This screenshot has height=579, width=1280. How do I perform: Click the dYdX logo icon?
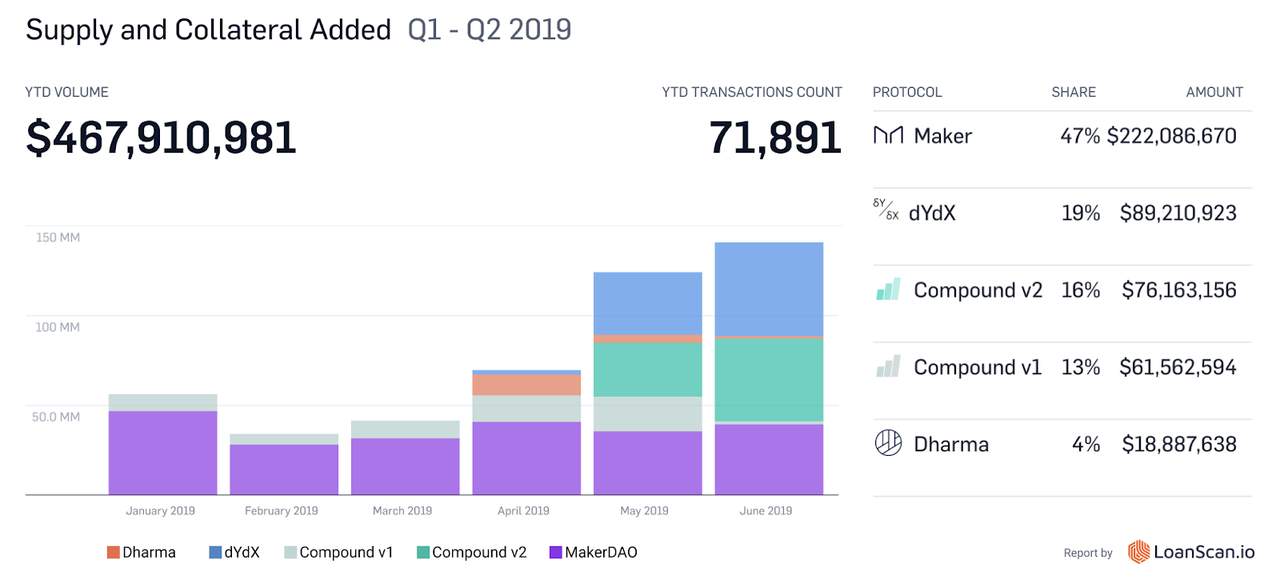coord(886,209)
